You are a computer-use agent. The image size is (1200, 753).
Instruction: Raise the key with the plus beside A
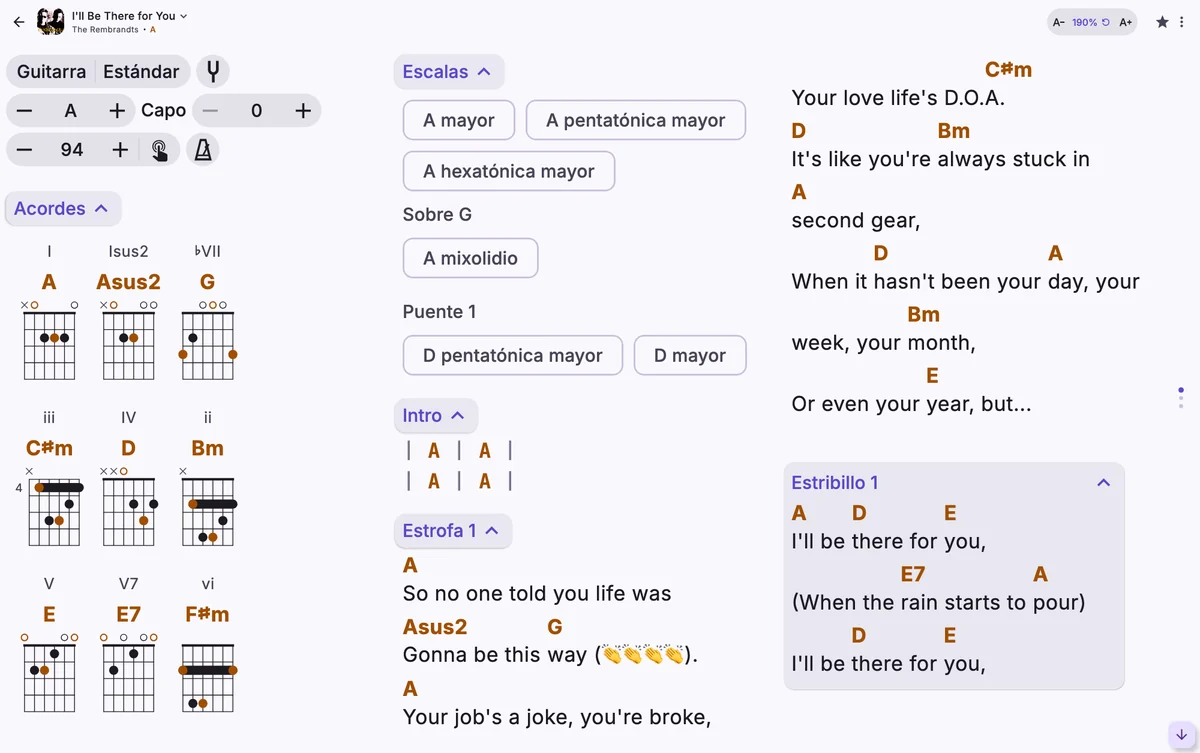pyautogui.click(x=117, y=111)
